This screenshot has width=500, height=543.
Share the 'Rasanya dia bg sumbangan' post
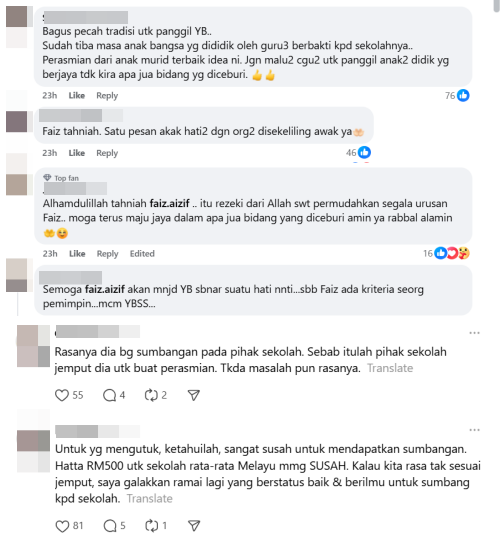click(x=194, y=395)
